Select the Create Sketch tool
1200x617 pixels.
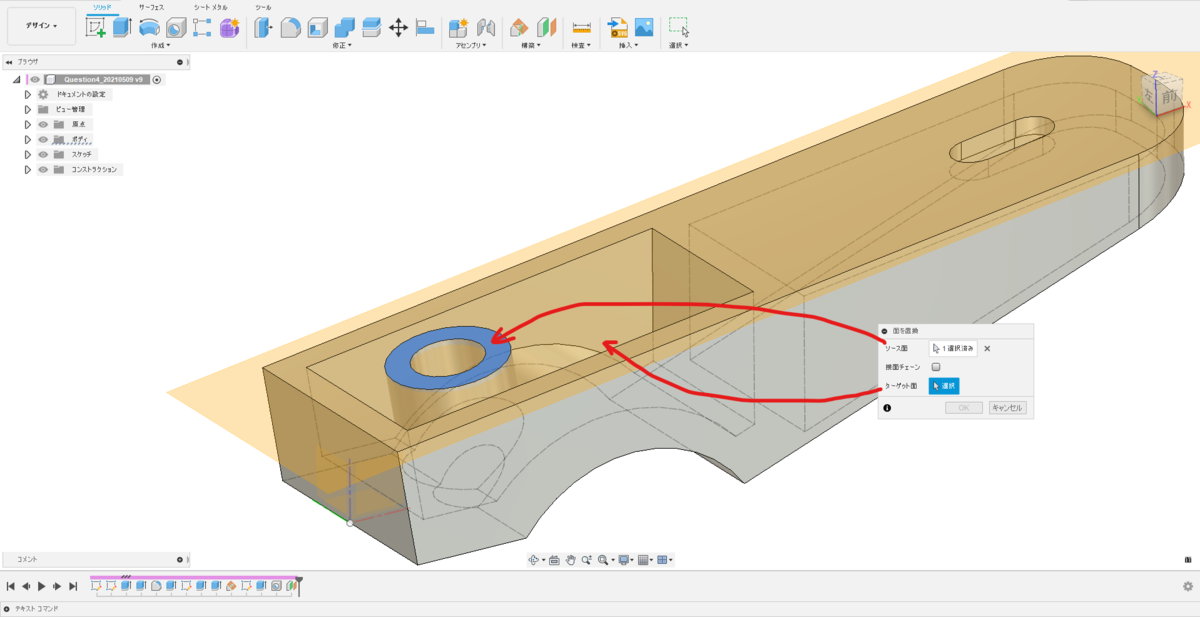(x=96, y=28)
